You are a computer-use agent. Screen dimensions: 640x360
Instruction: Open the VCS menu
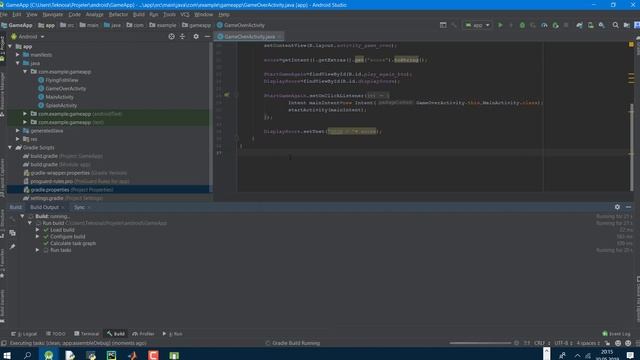point(185,14)
